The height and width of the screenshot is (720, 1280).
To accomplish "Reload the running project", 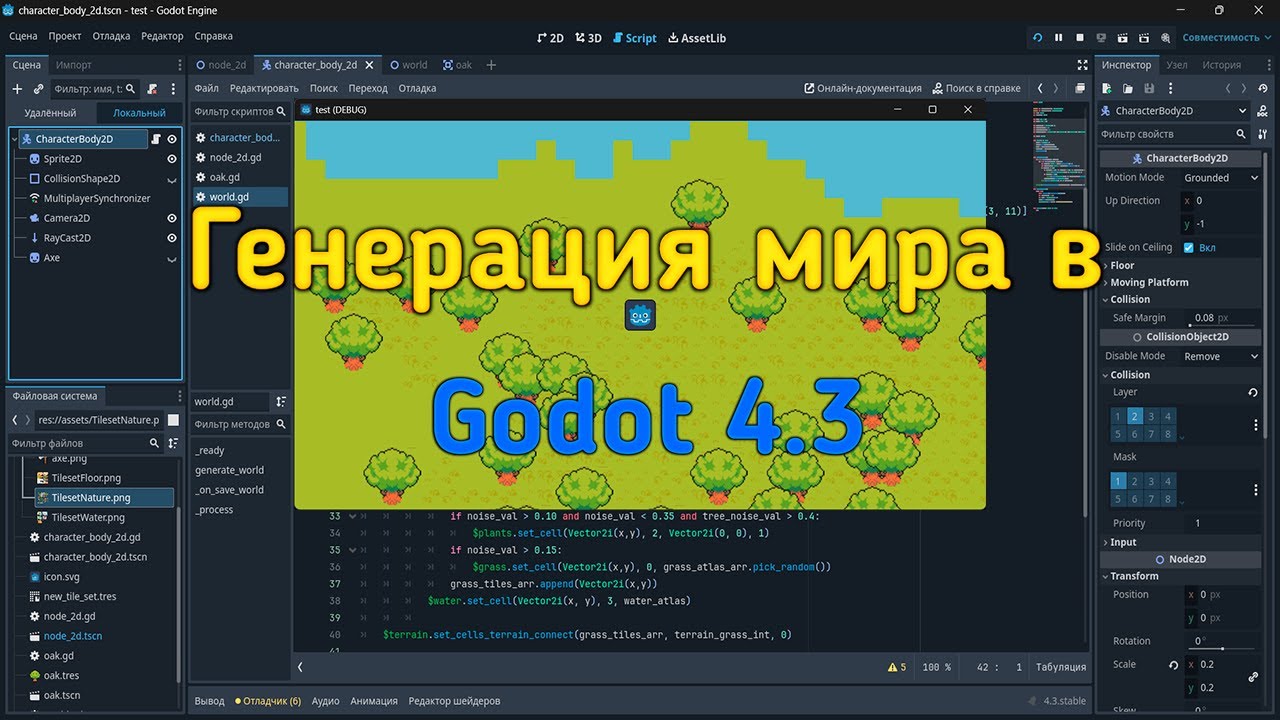I will click(1037, 37).
